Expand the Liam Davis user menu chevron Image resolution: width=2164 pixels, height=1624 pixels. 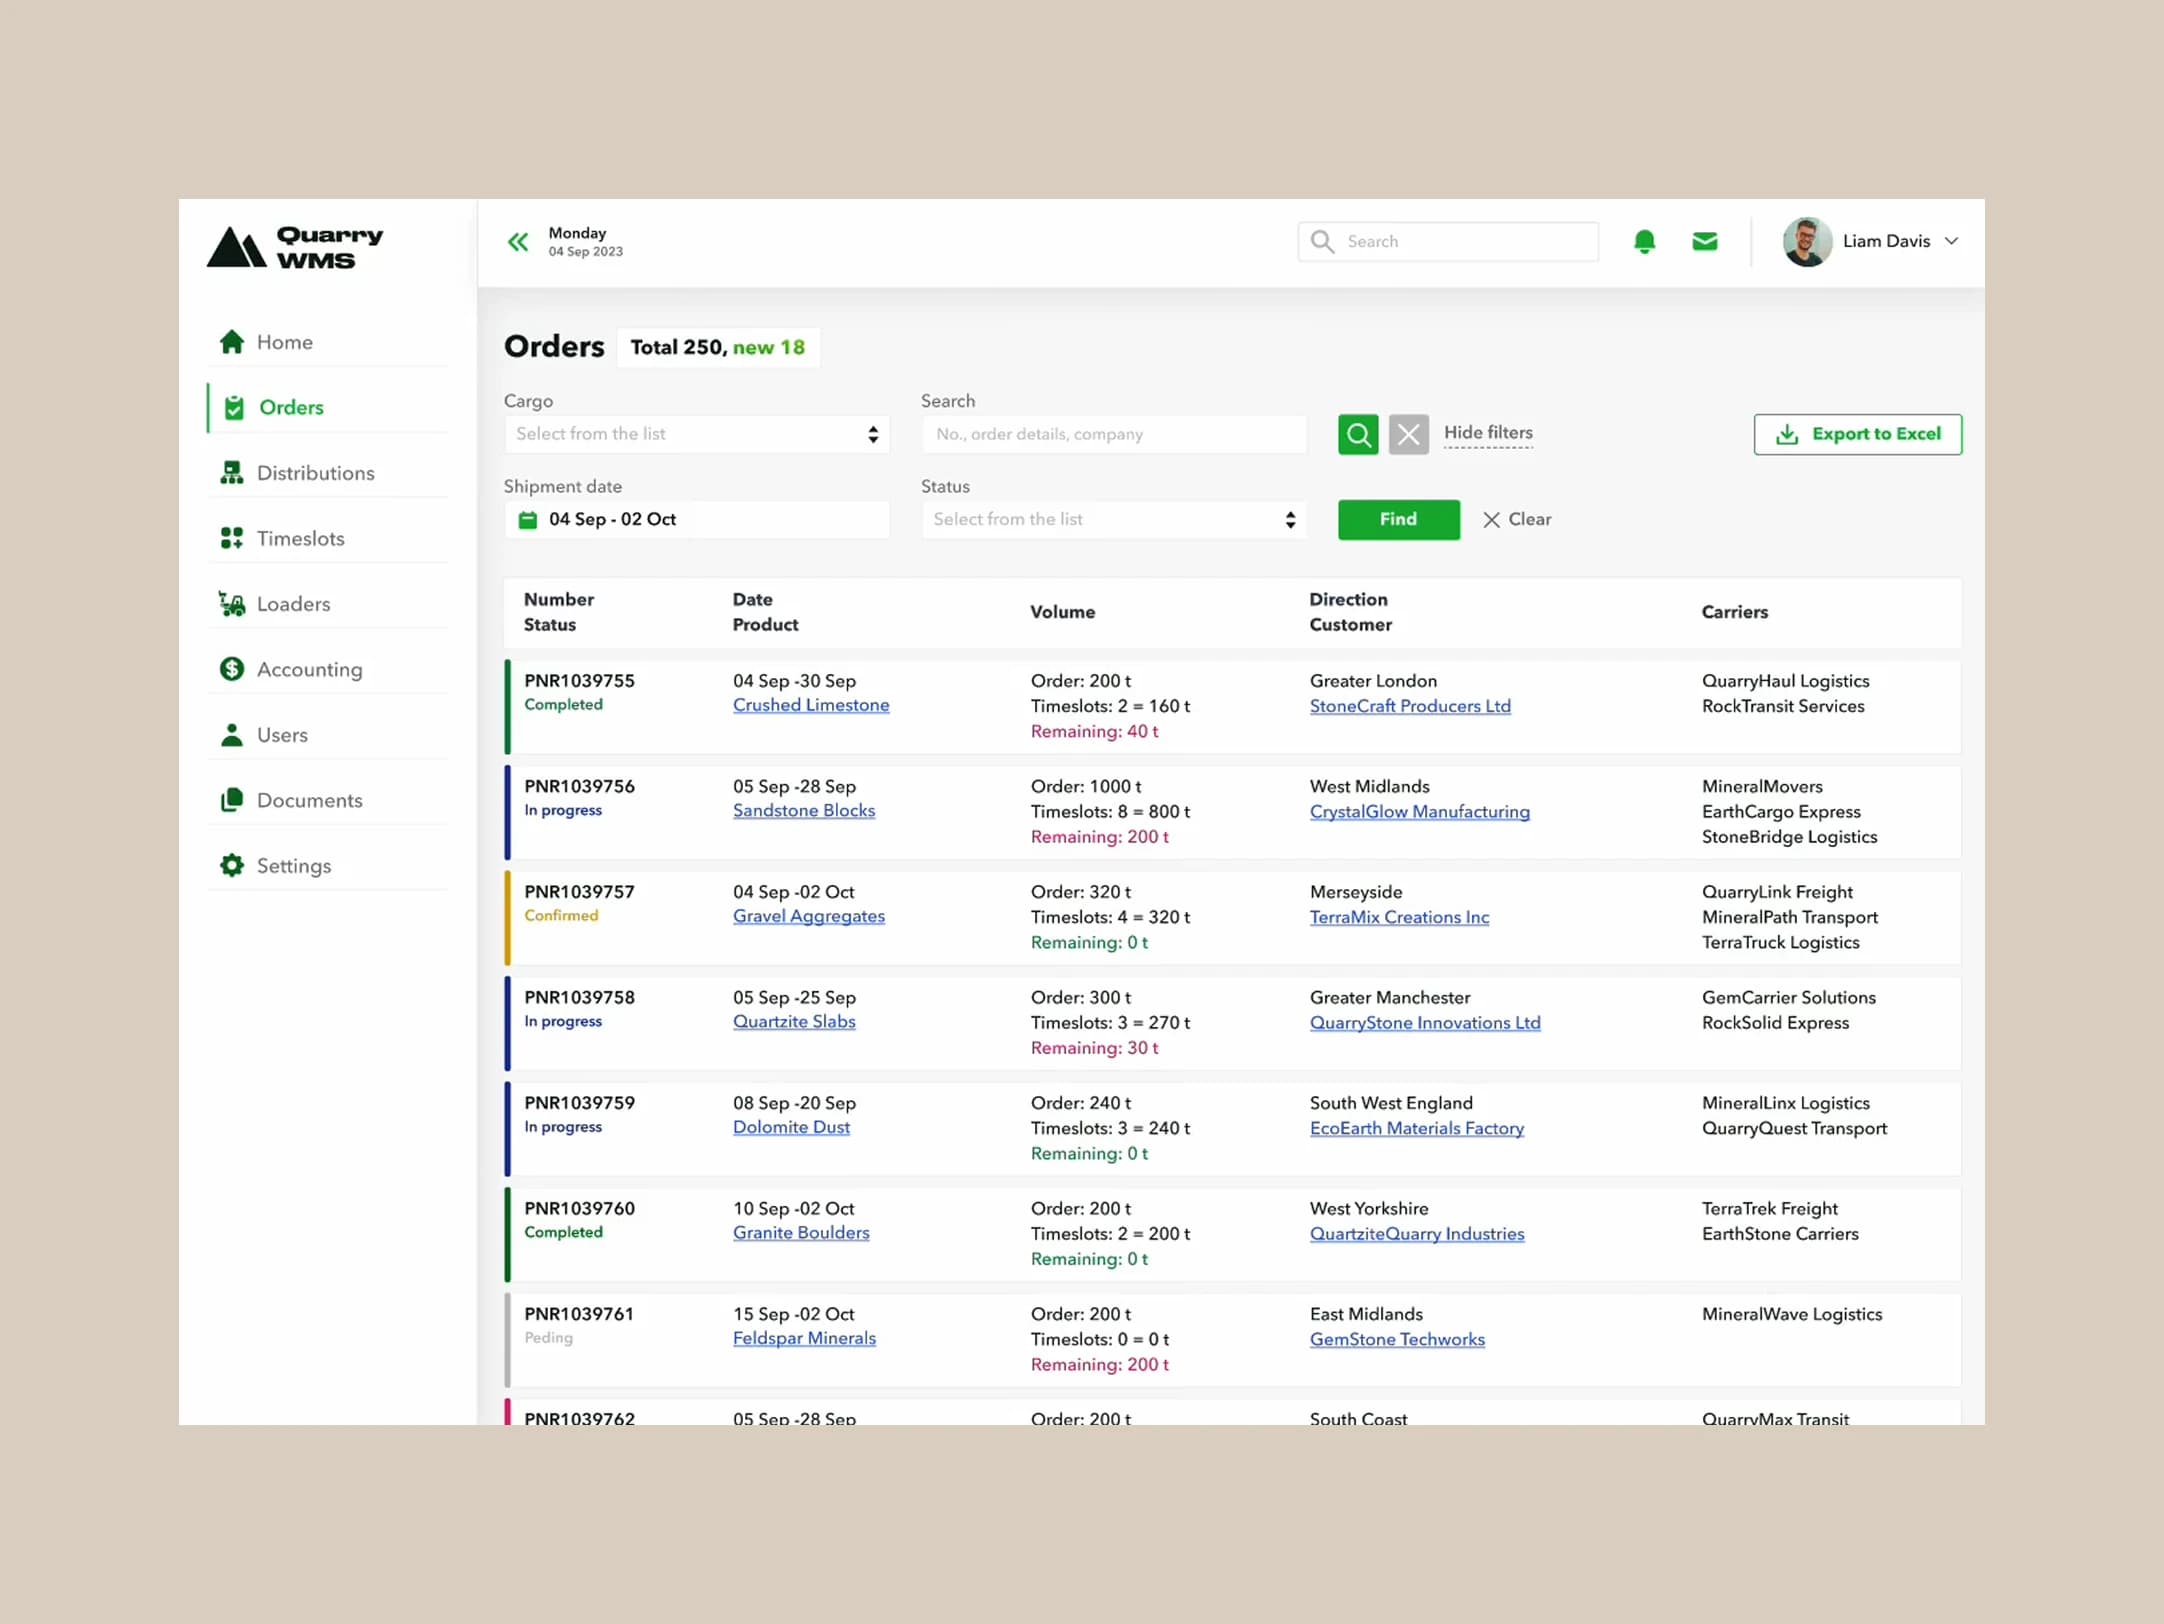[1951, 241]
